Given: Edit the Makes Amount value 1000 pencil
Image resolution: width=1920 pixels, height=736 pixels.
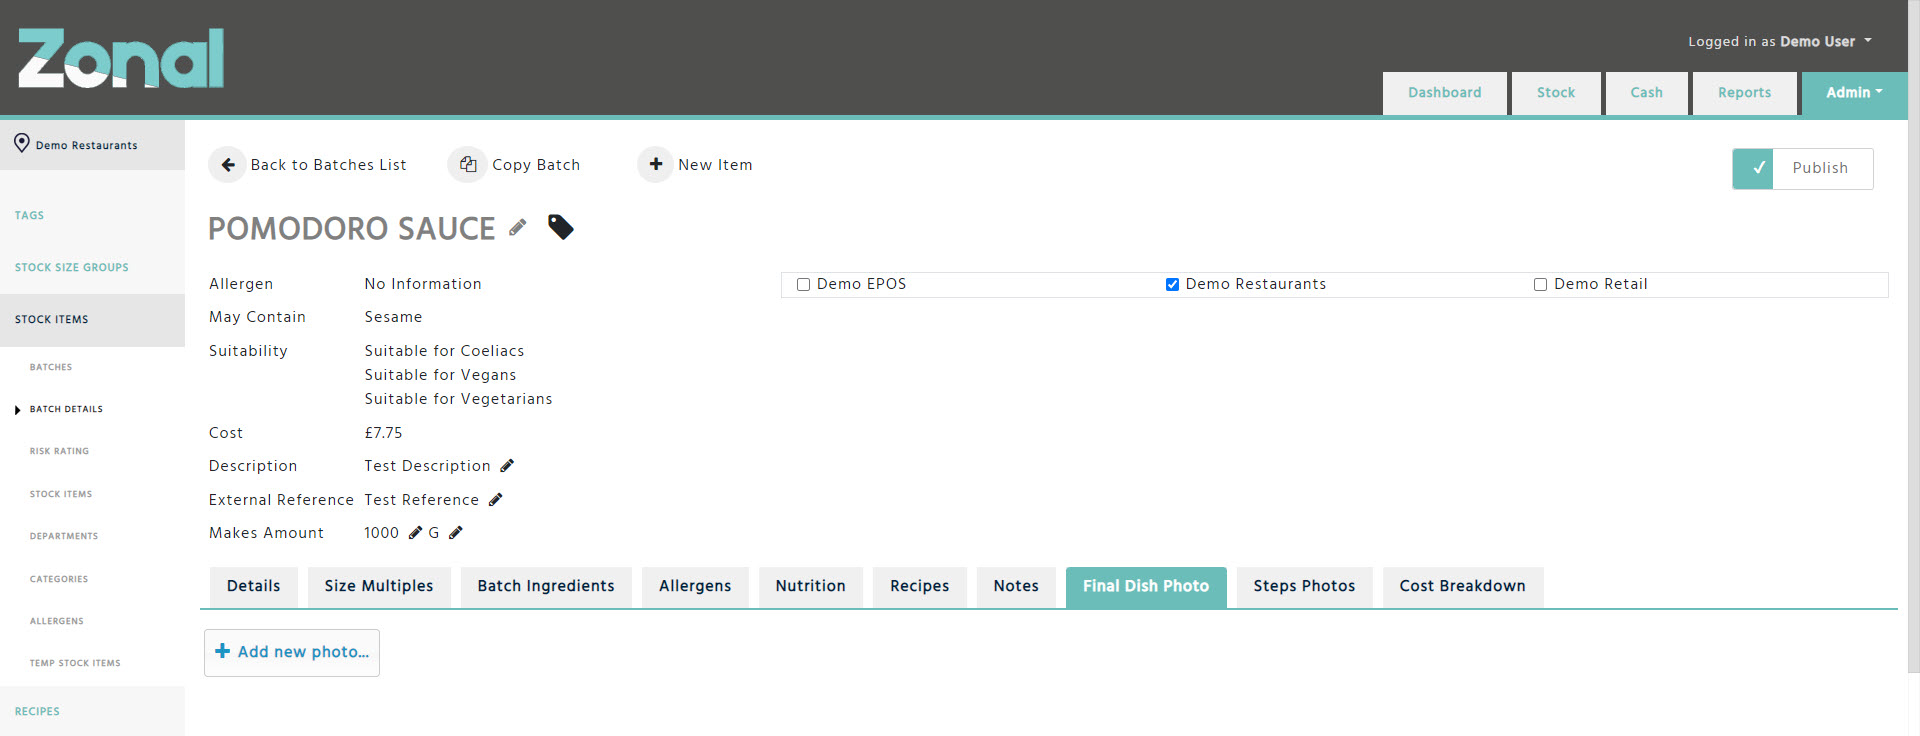Looking at the screenshot, I should pos(415,533).
